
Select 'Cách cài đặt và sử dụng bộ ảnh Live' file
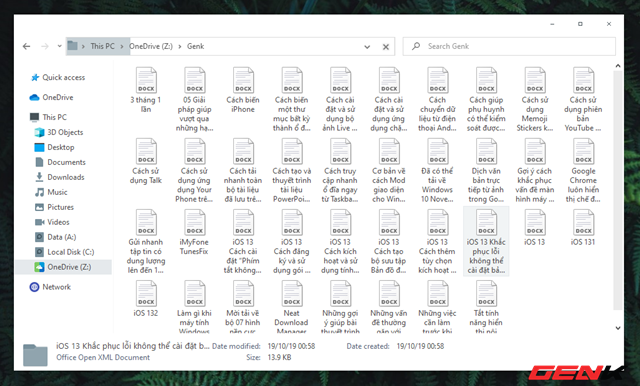pyautogui.click(x=340, y=100)
